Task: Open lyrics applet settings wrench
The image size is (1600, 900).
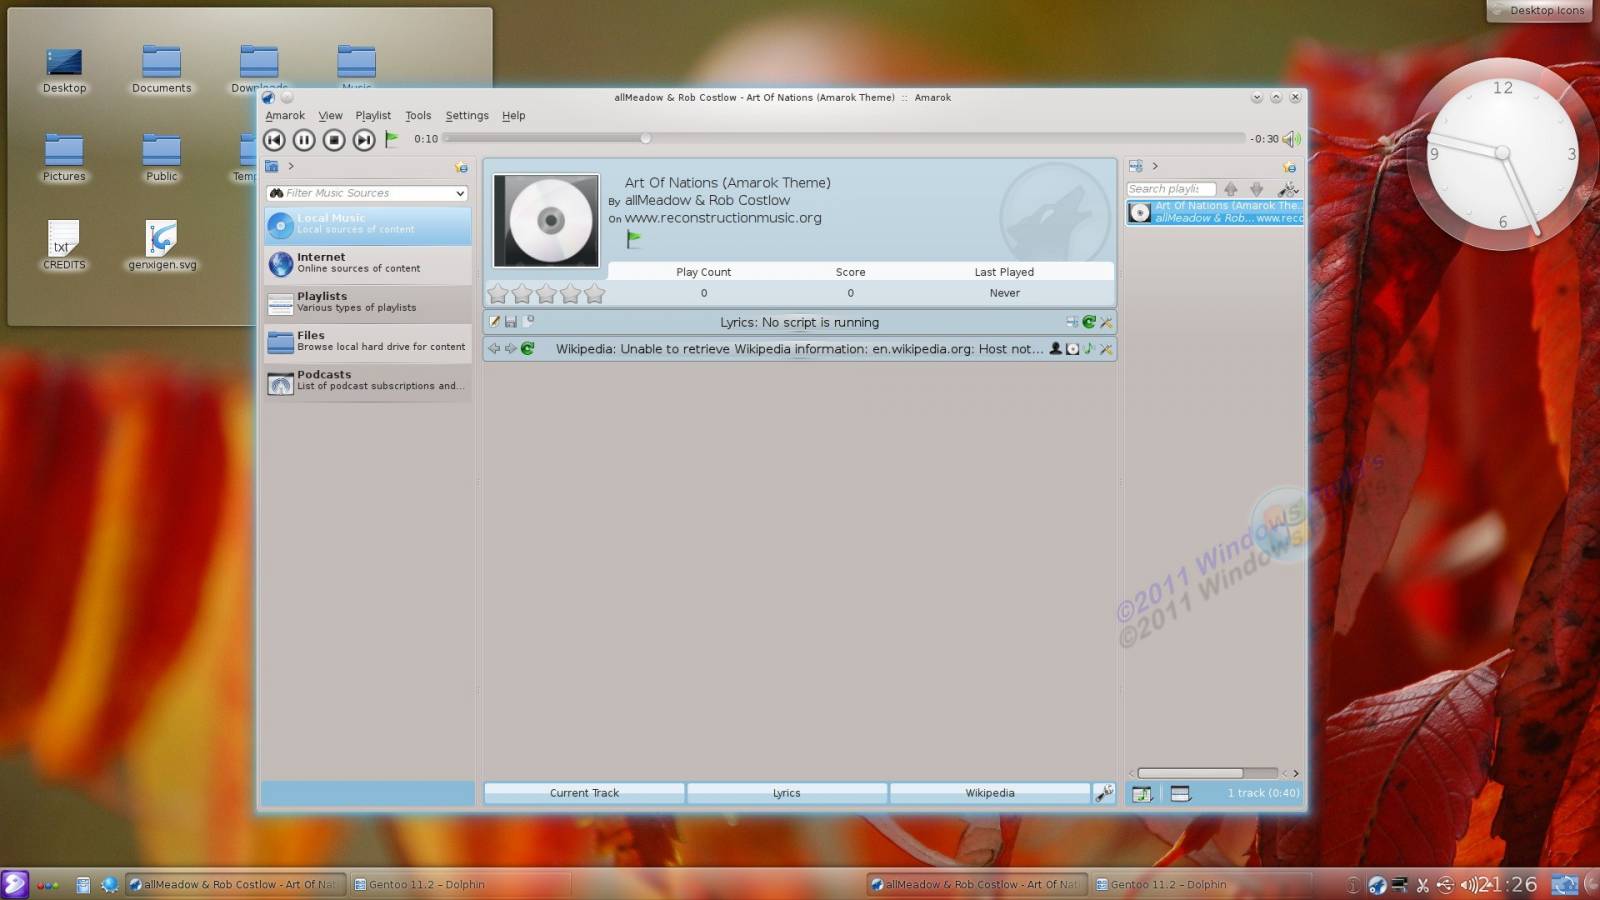Action: pyautogui.click(x=1106, y=322)
